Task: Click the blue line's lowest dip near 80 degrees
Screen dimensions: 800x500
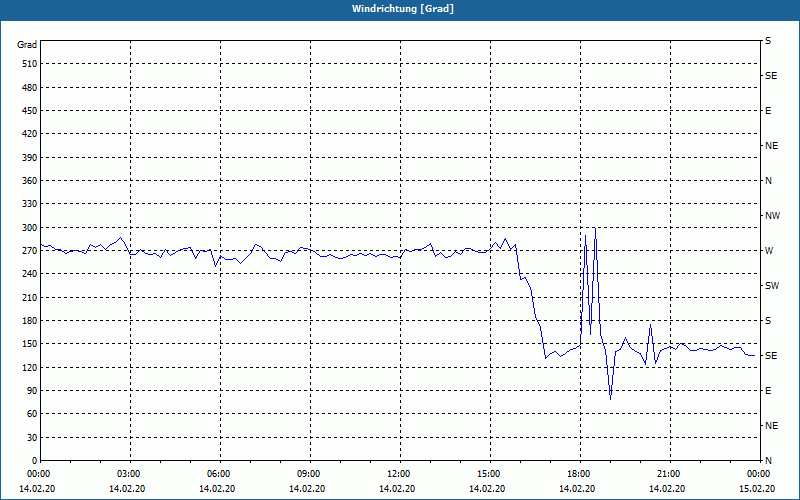Action: tap(610, 398)
